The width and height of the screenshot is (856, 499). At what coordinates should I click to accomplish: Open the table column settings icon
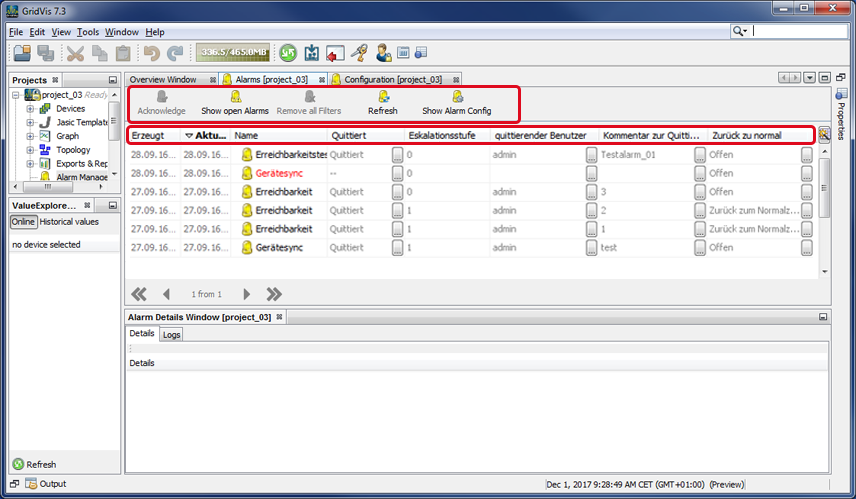click(x=824, y=135)
